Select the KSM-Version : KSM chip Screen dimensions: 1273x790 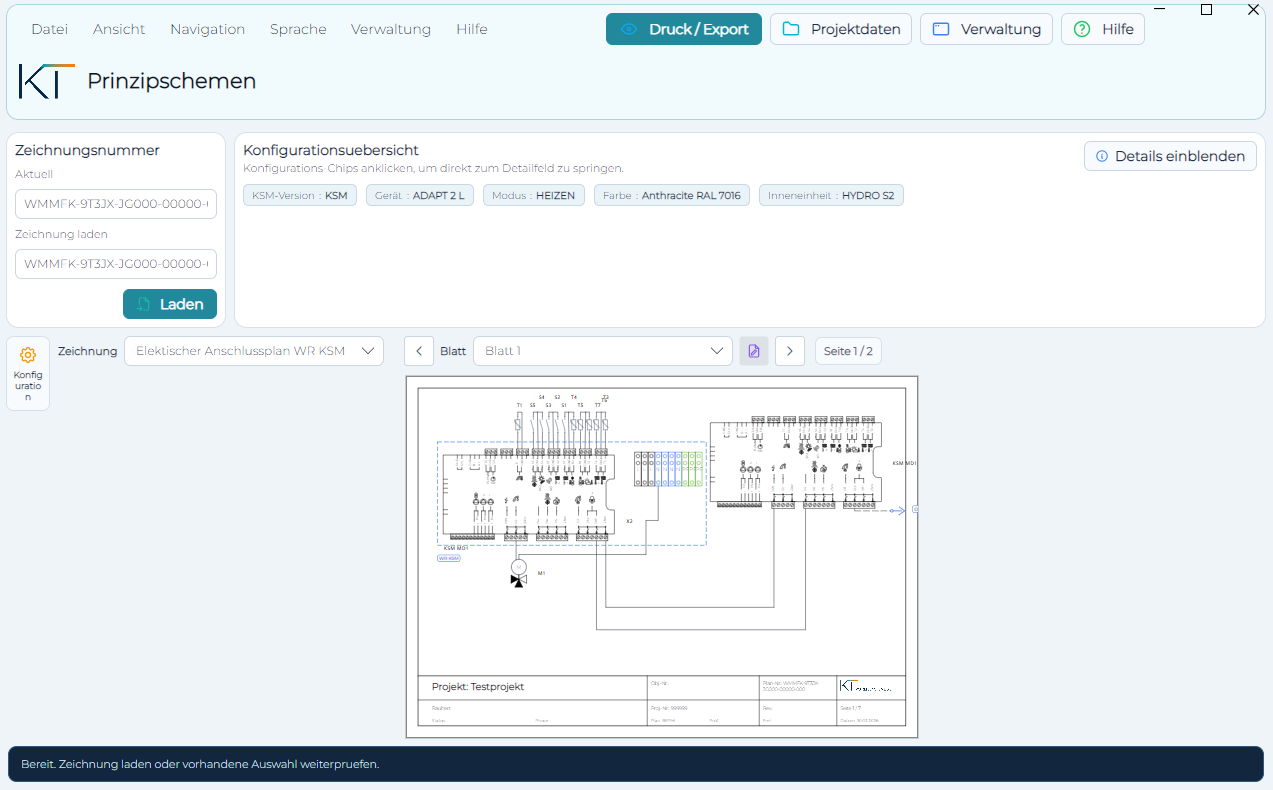point(300,195)
